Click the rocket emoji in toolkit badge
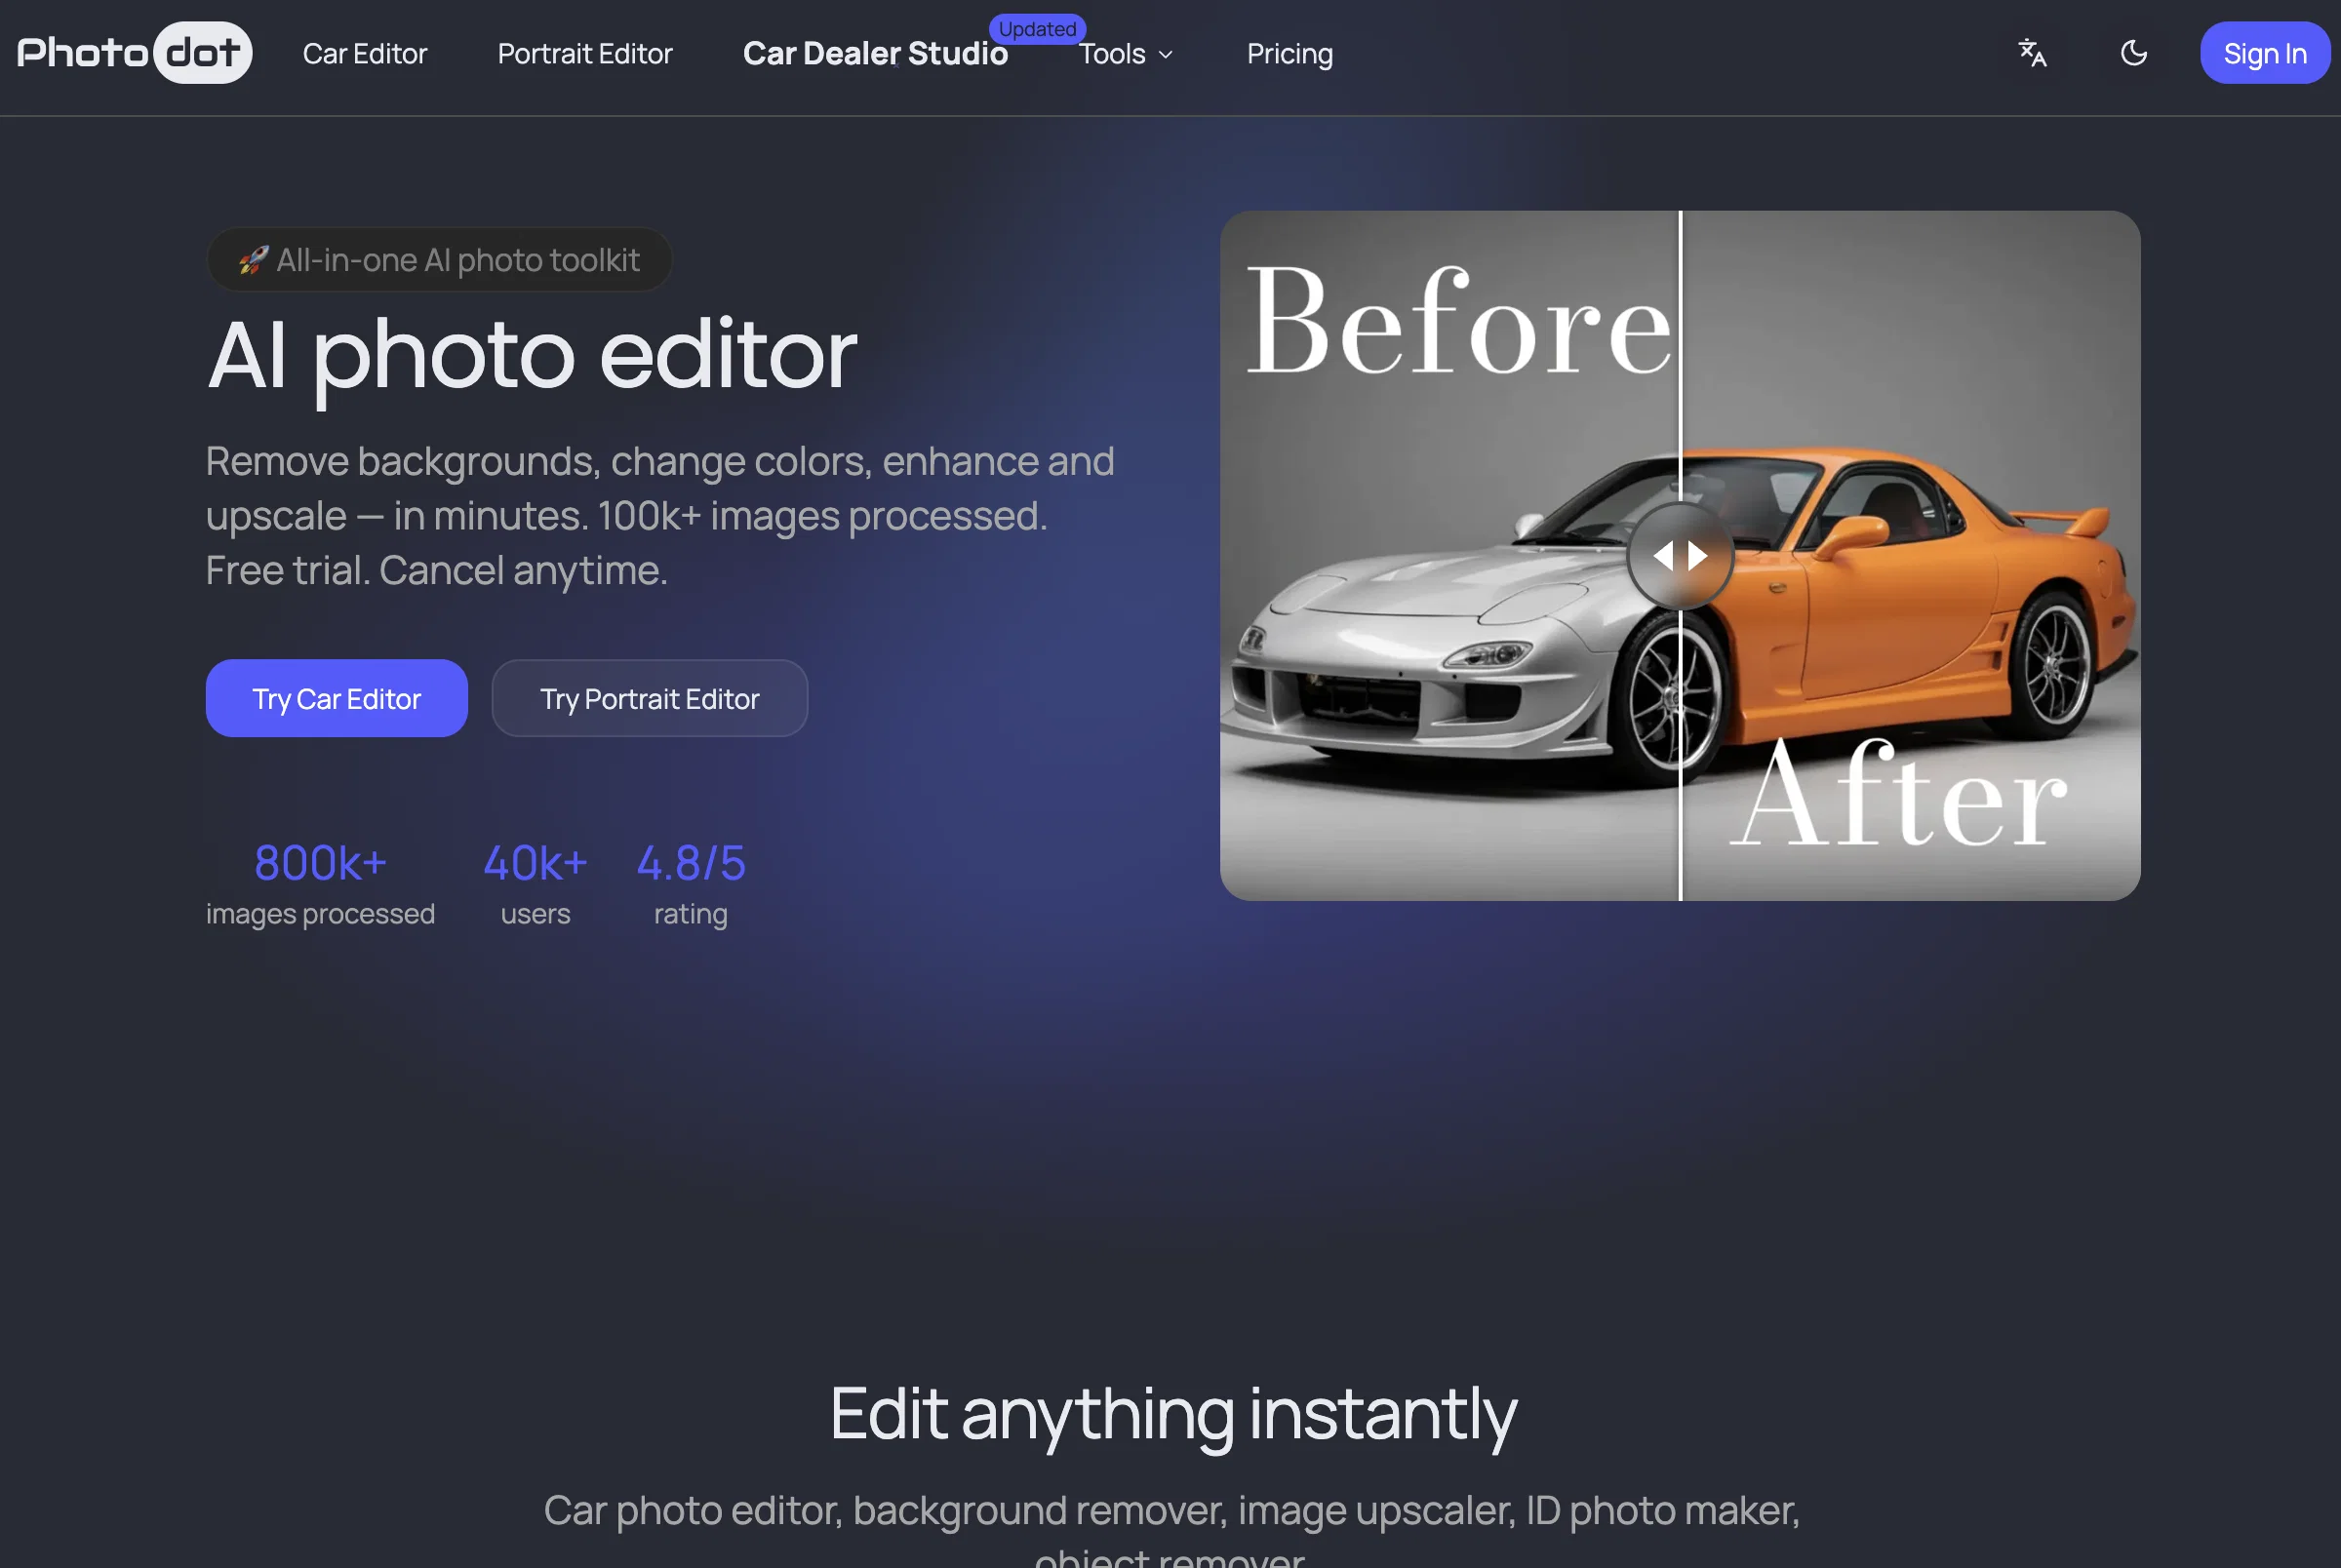Viewport: 2341px width, 1568px height. pos(253,260)
